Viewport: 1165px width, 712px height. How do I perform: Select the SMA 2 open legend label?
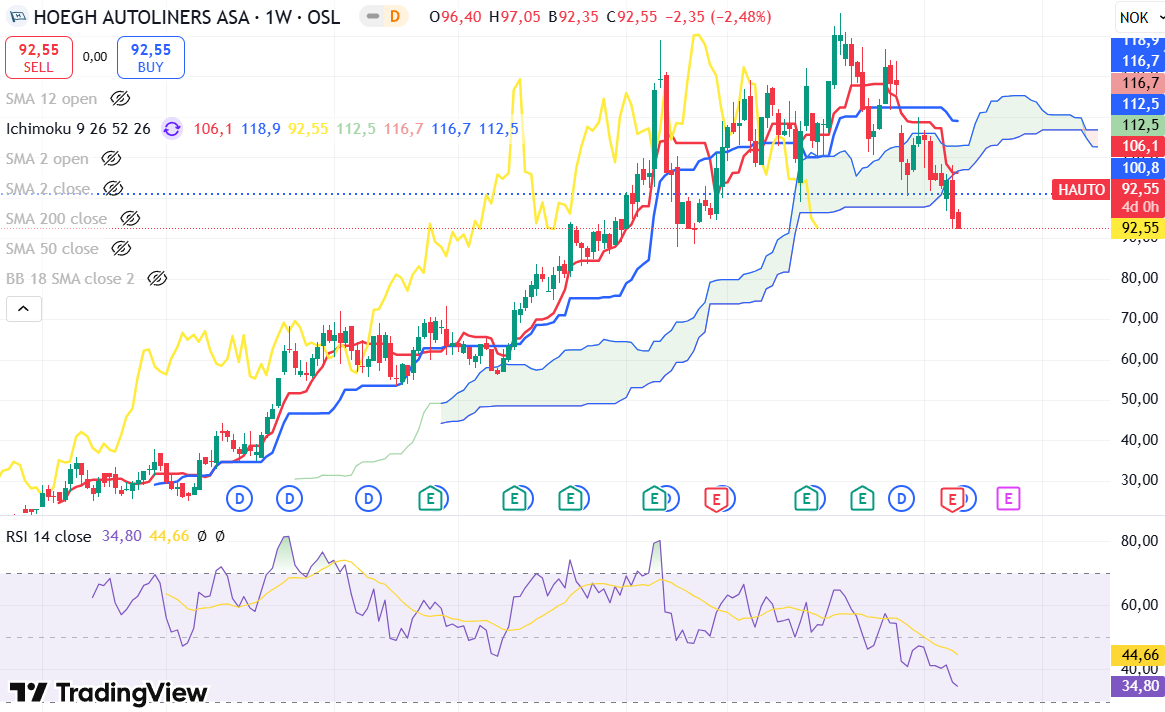[47, 158]
